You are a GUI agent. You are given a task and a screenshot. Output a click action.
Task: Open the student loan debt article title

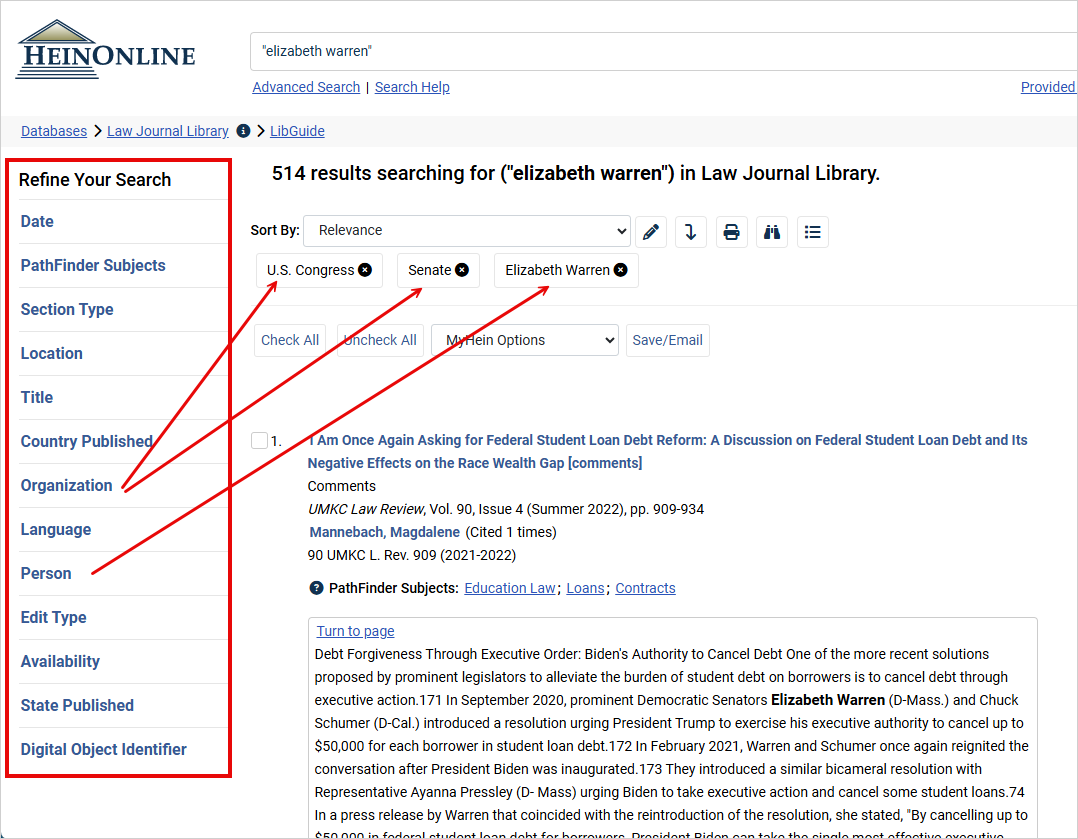[667, 451]
